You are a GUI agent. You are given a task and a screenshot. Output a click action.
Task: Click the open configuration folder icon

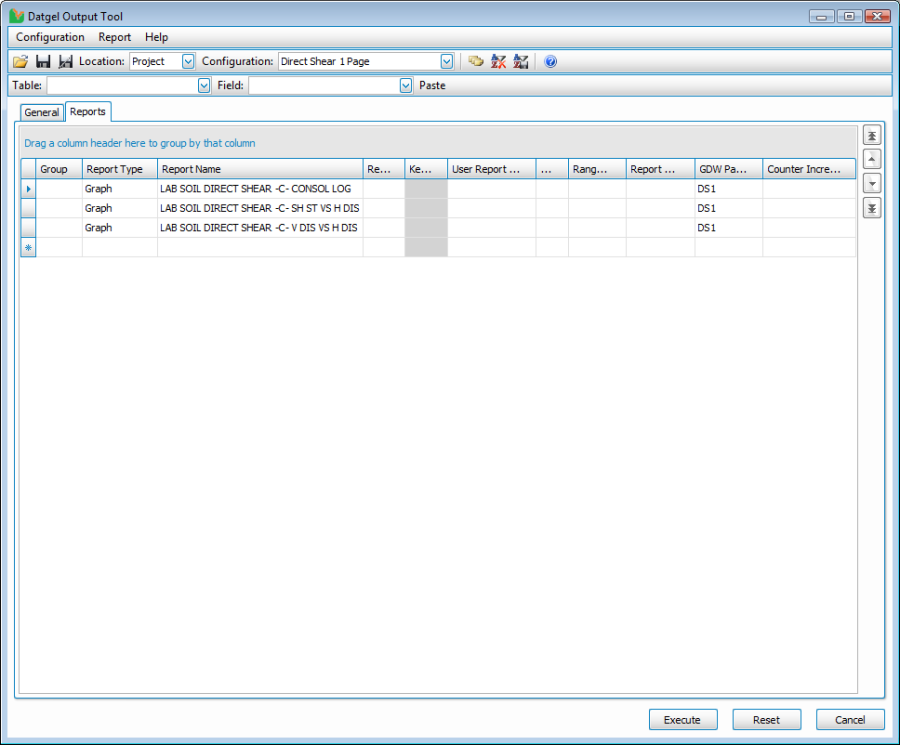click(x=20, y=62)
